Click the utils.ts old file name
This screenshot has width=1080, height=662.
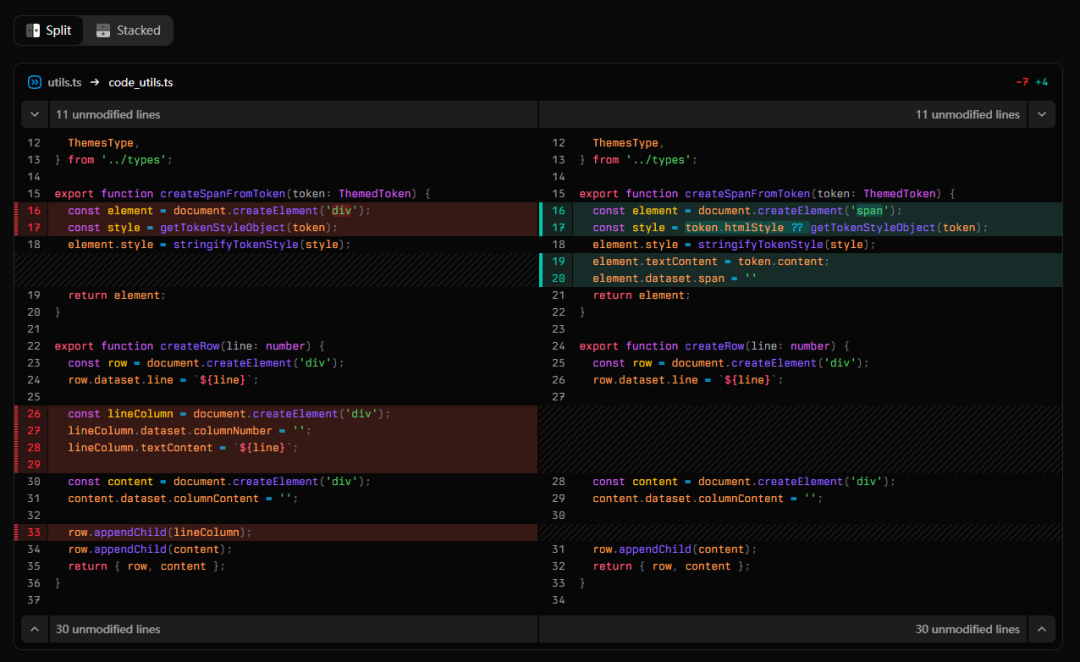65,82
